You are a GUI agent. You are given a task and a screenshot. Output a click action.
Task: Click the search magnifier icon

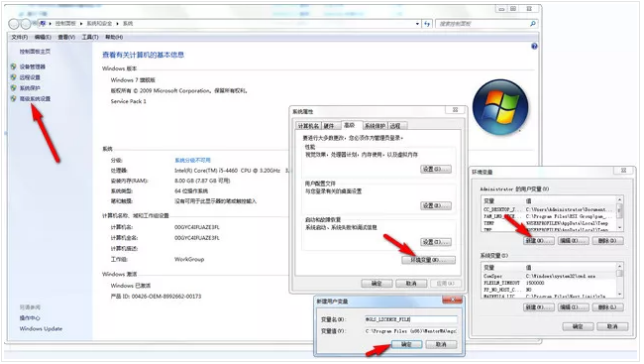click(x=532, y=24)
